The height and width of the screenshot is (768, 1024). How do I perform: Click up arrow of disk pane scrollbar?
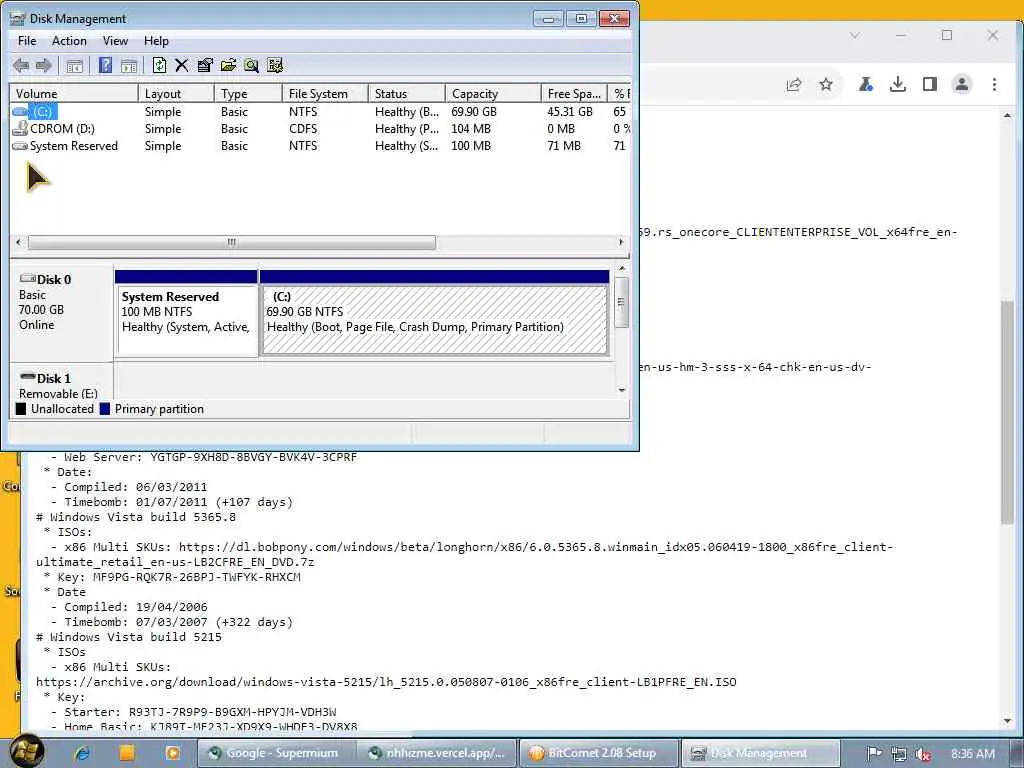coord(622,268)
